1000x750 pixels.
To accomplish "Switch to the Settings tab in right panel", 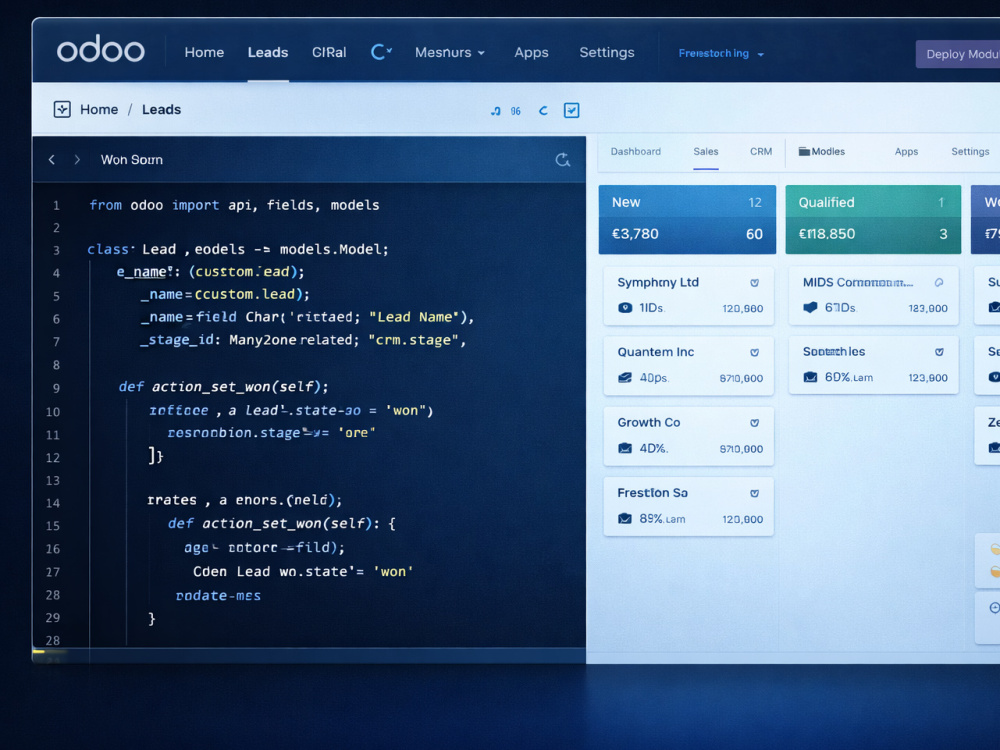I will [x=970, y=152].
